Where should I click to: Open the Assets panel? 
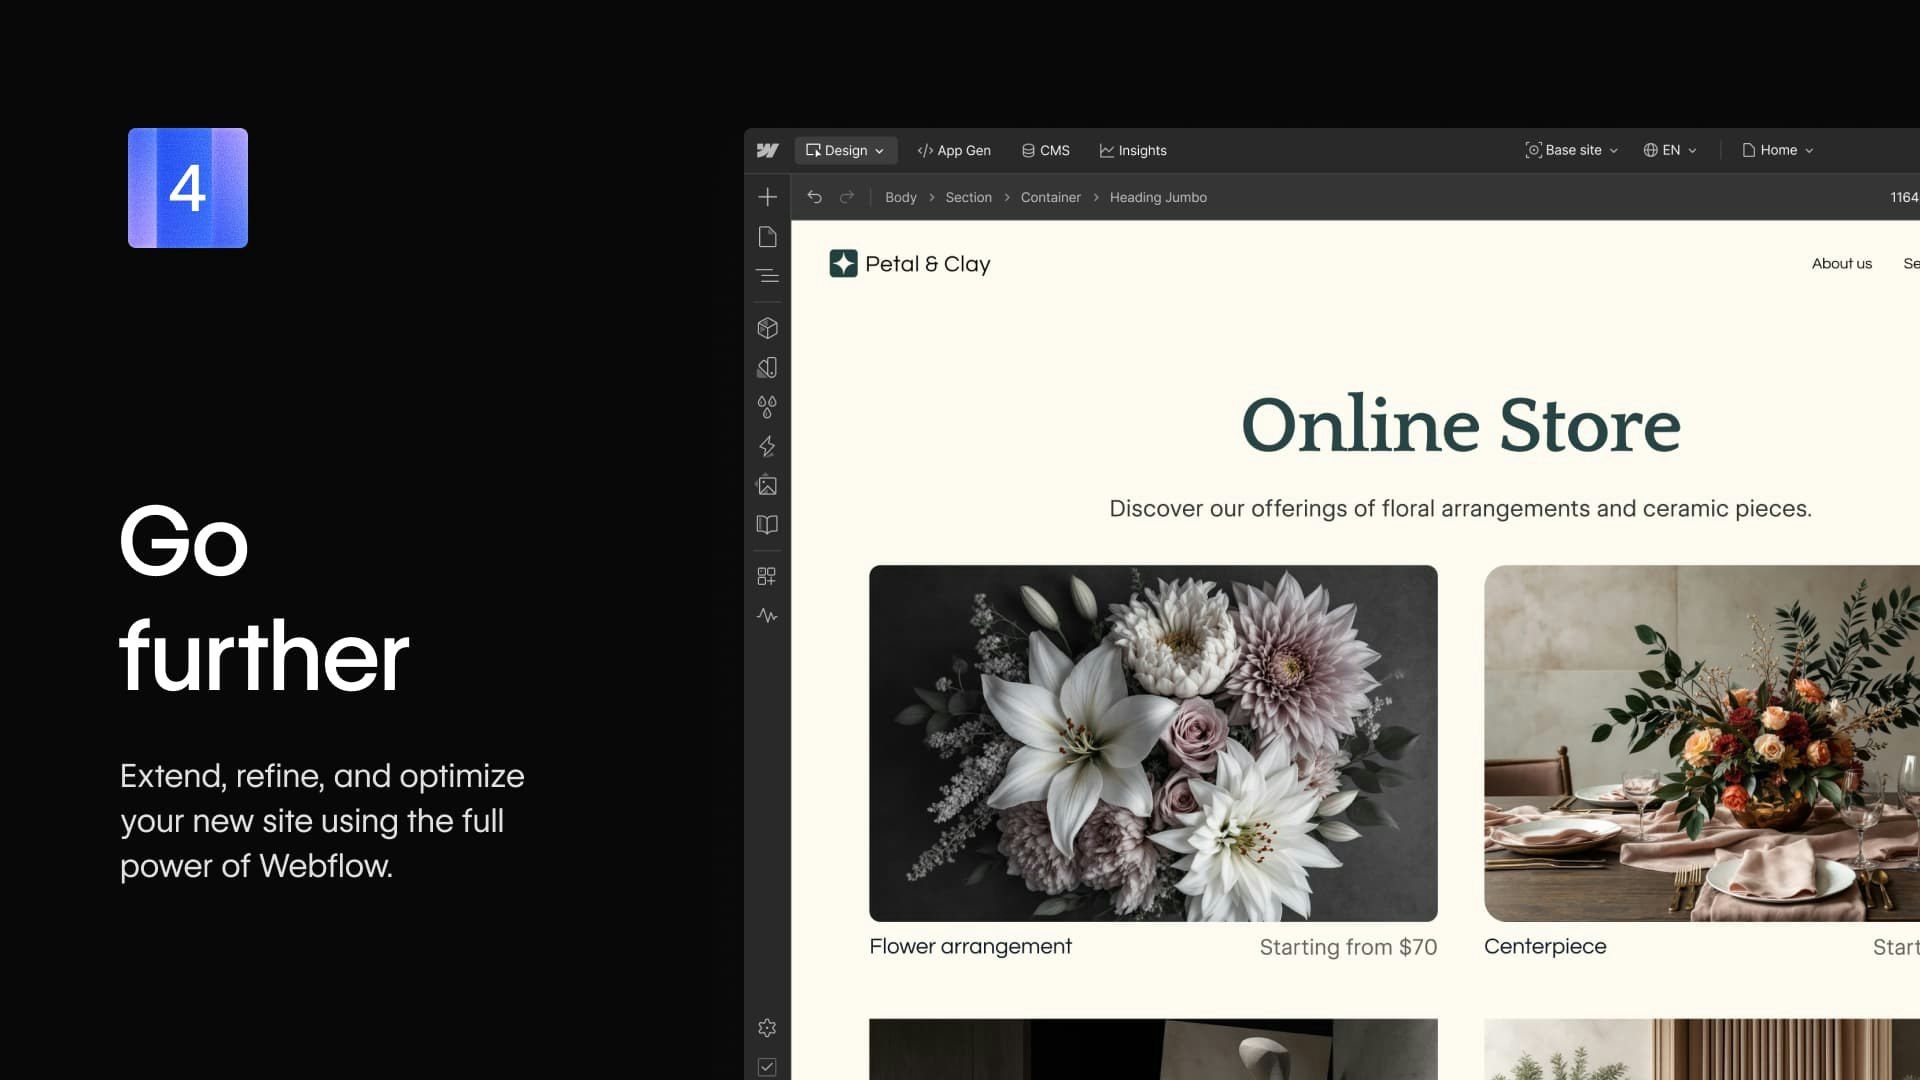767,487
